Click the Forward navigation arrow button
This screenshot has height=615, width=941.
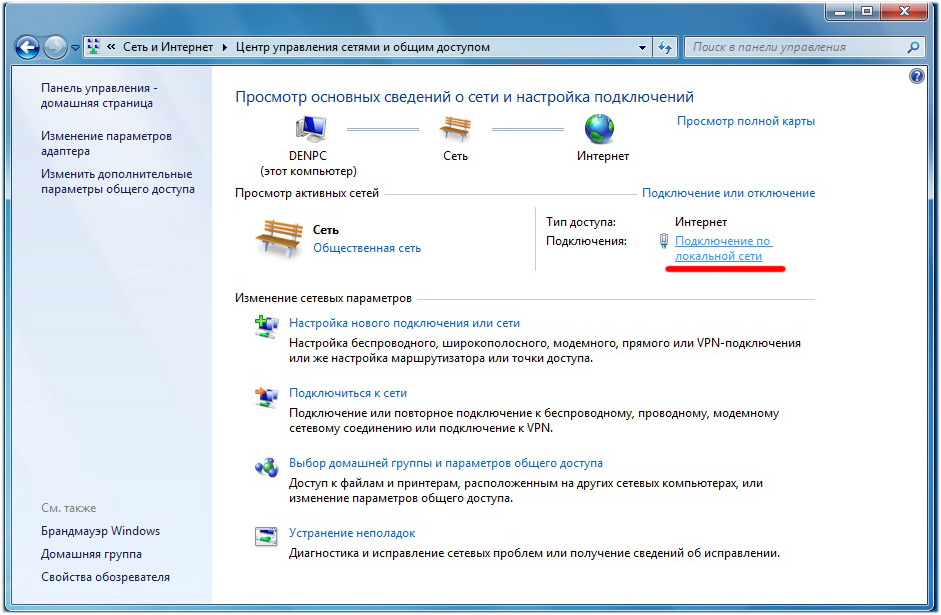56,47
